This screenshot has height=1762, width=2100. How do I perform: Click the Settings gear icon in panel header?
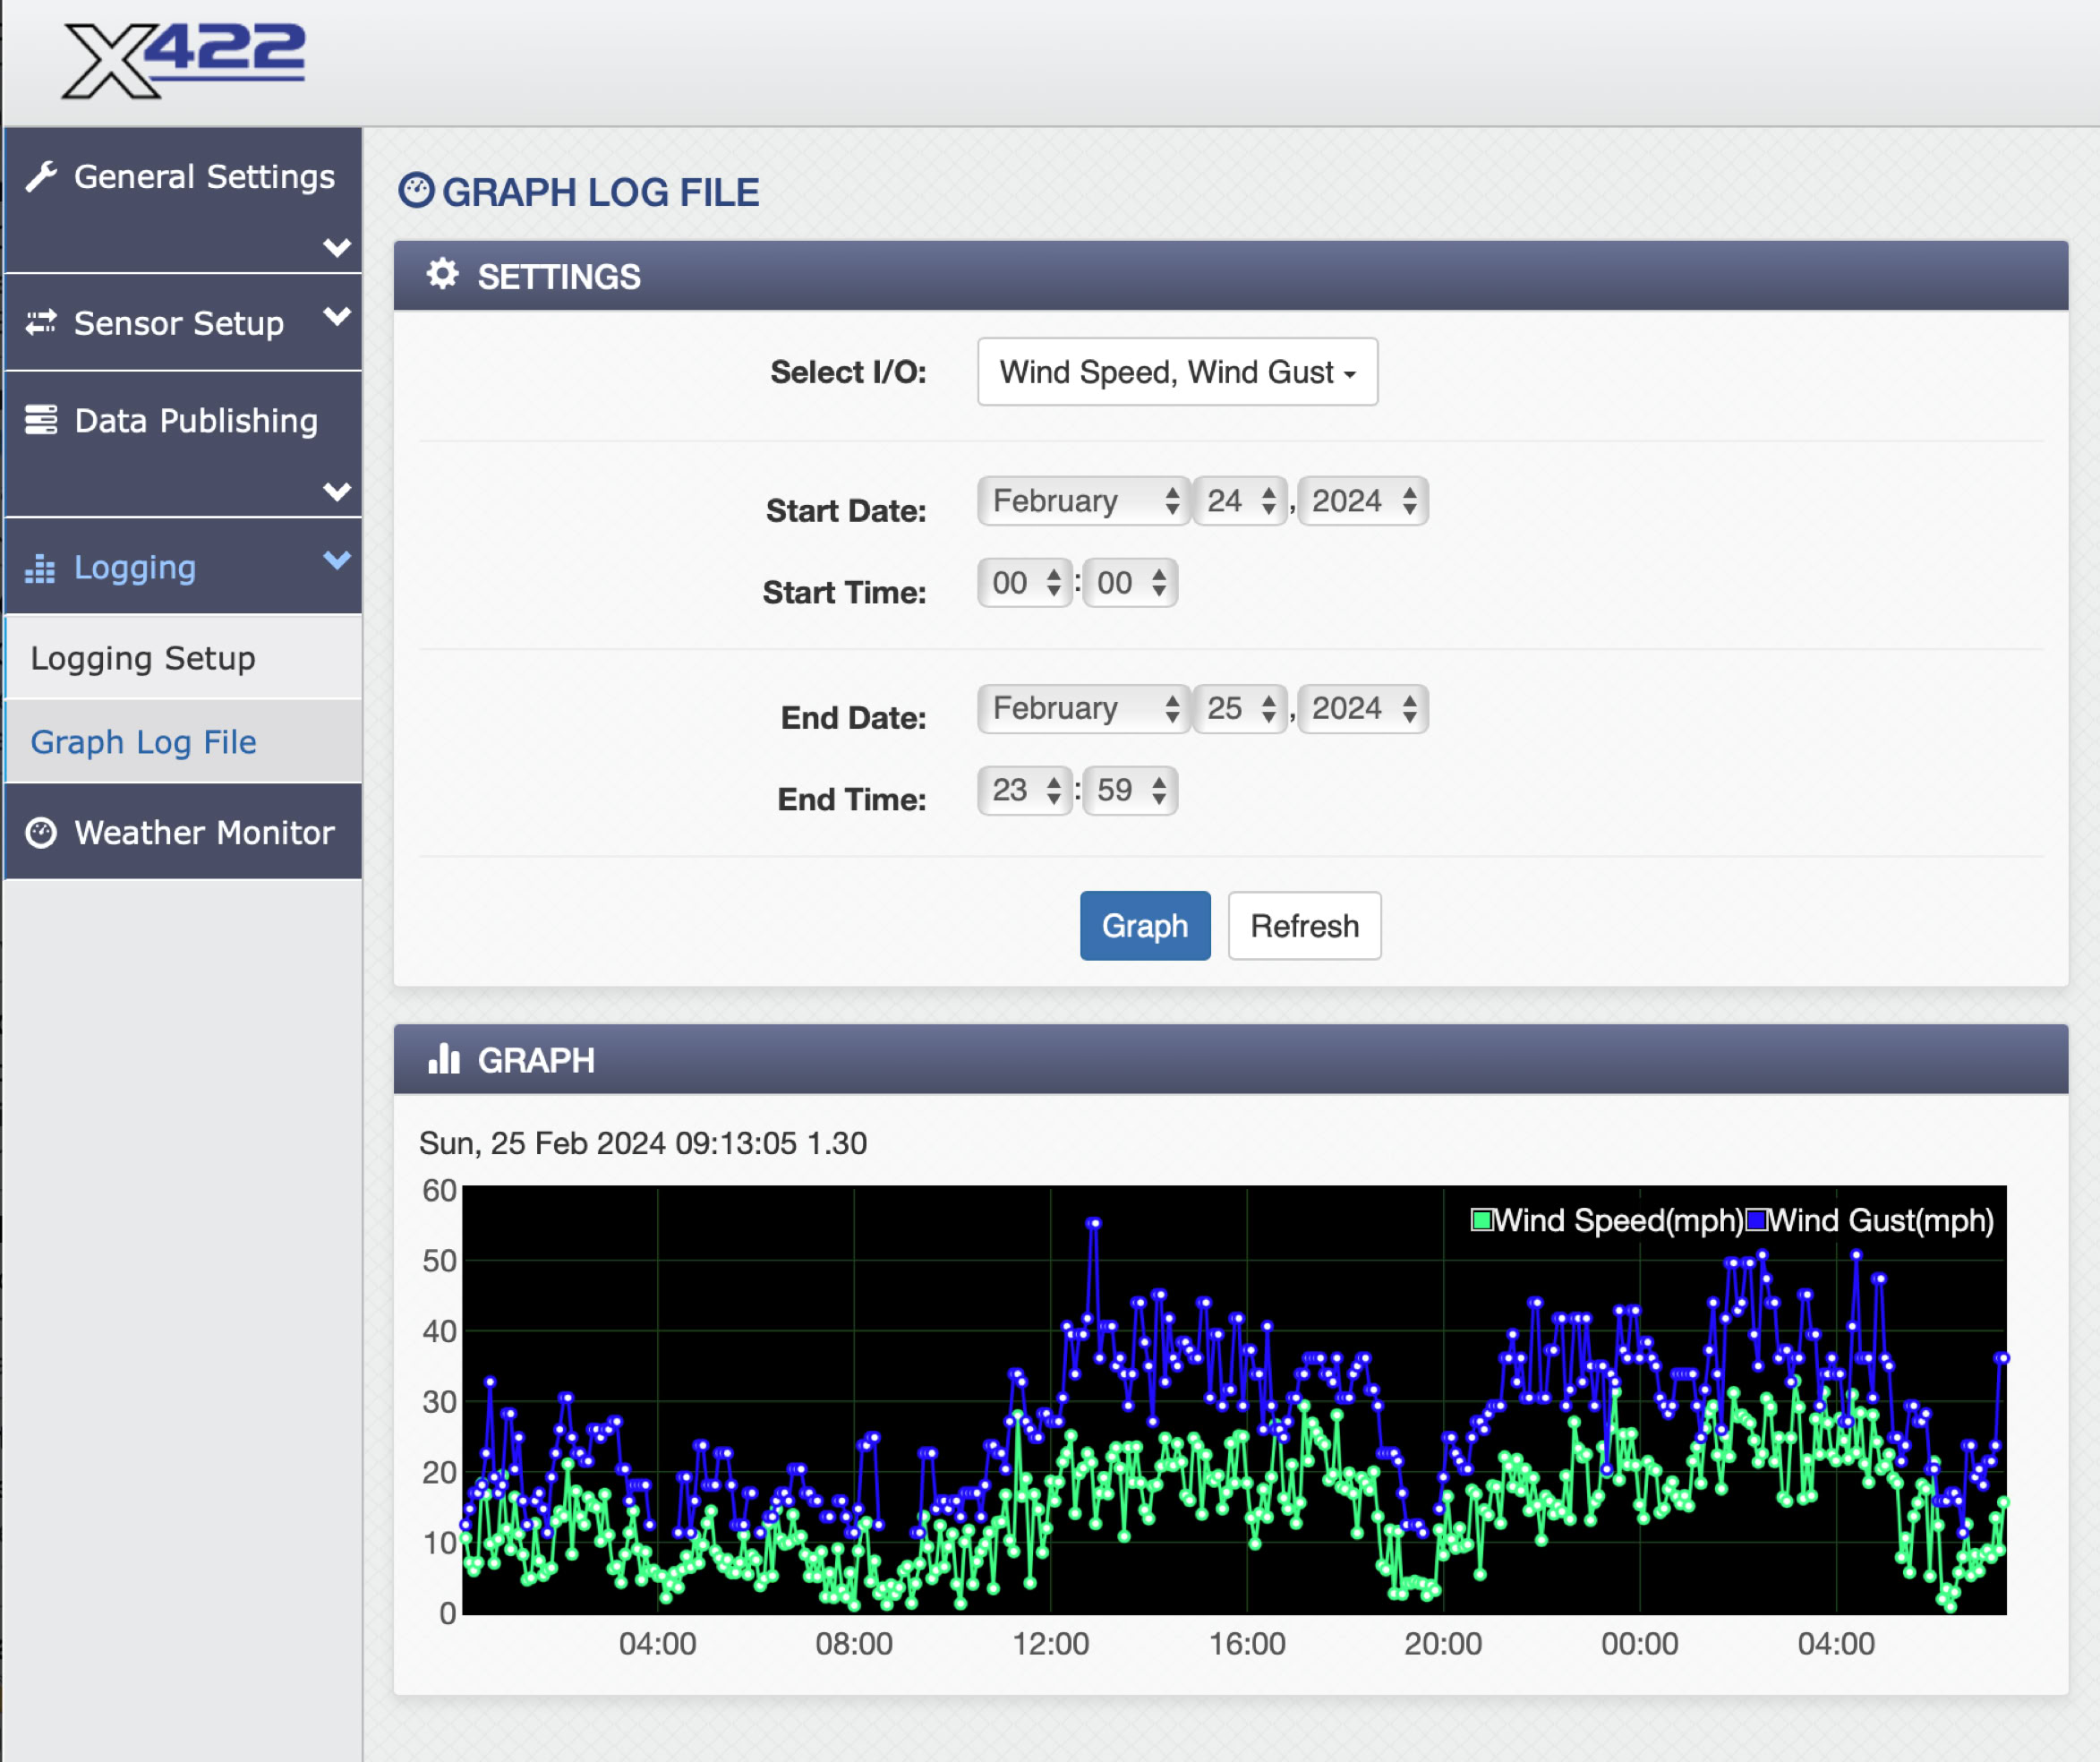pyautogui.click(x=442, y=275)
